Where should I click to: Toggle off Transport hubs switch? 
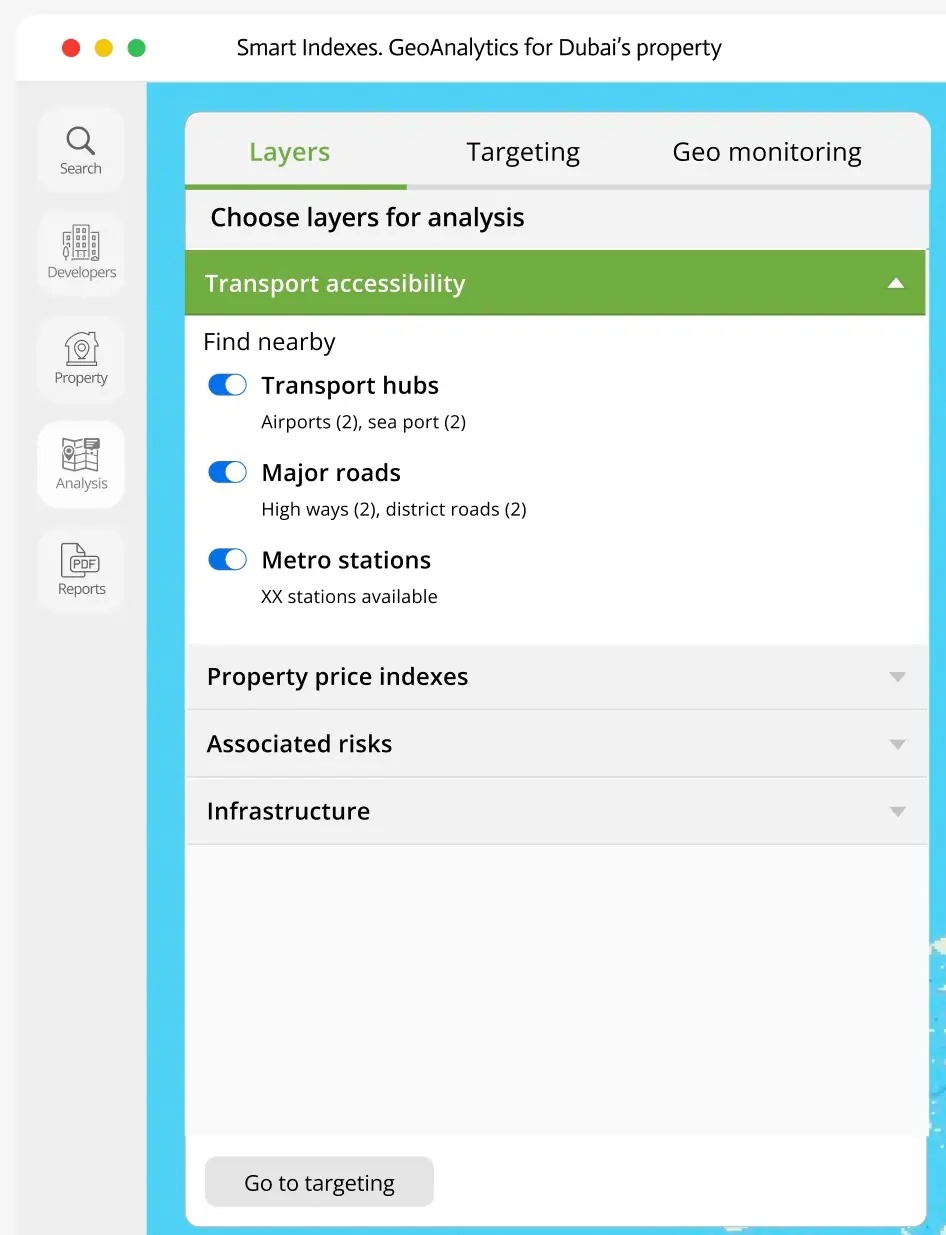[228, 385]
